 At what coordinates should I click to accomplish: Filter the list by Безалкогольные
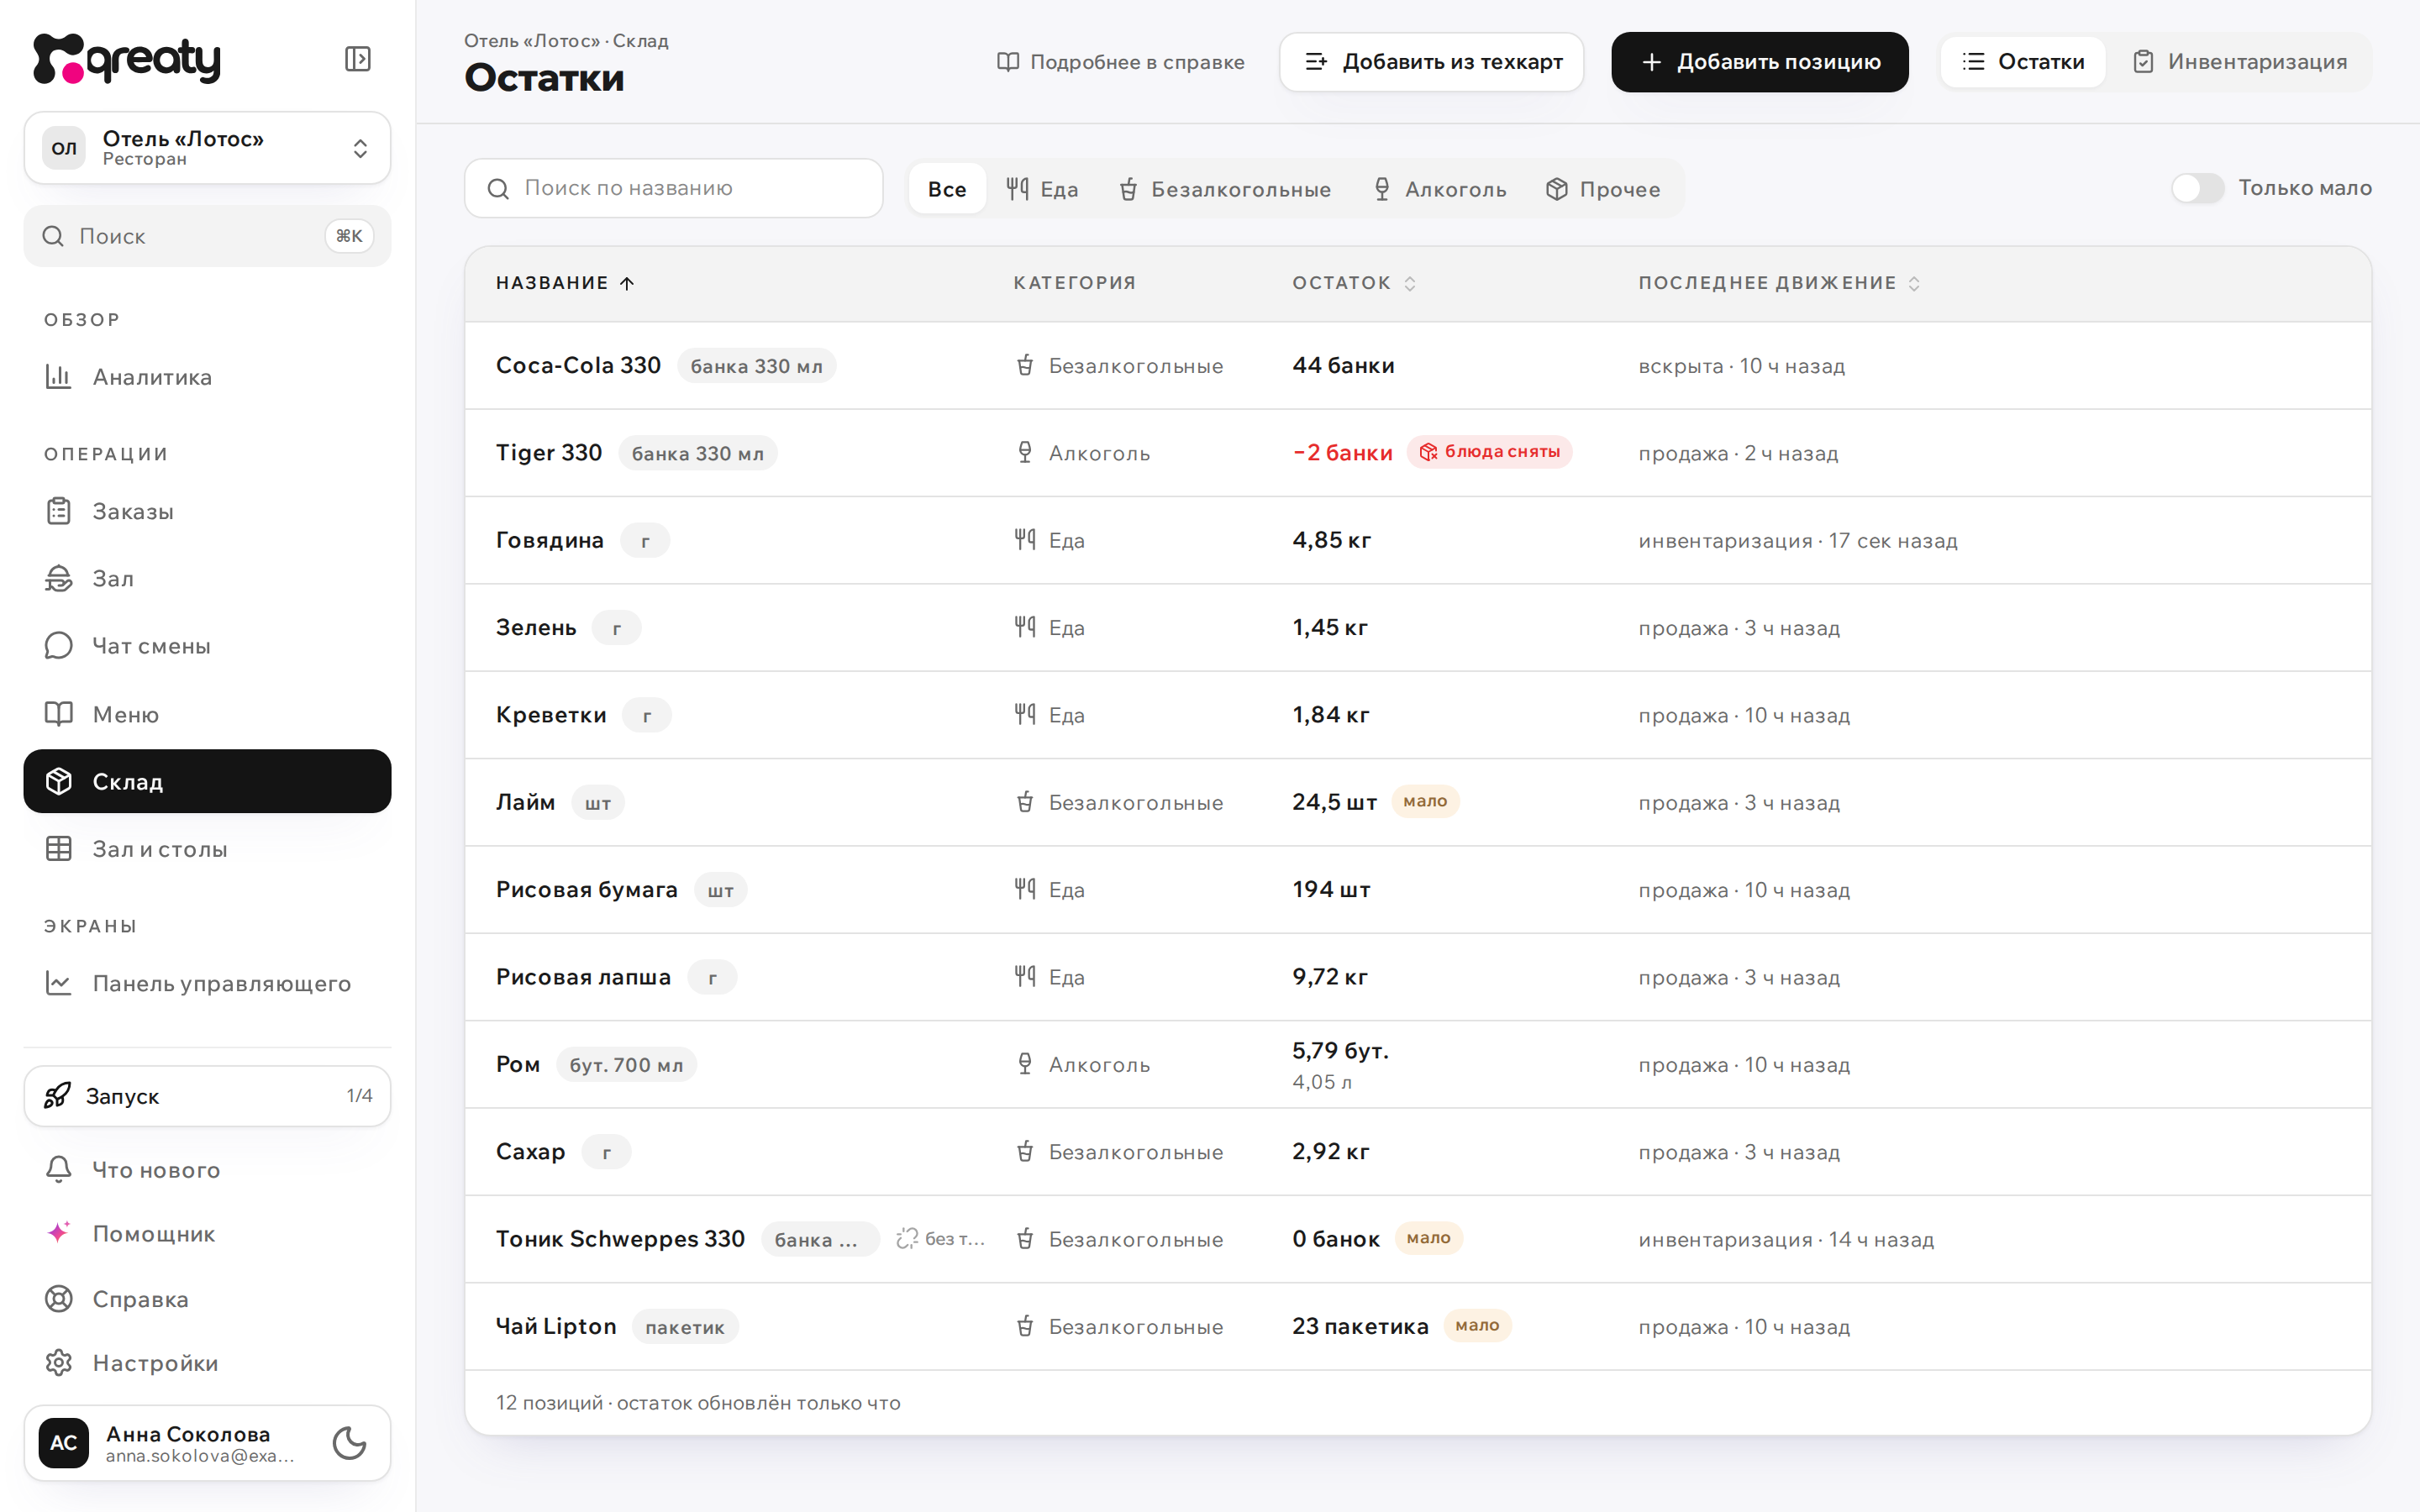1224,189
